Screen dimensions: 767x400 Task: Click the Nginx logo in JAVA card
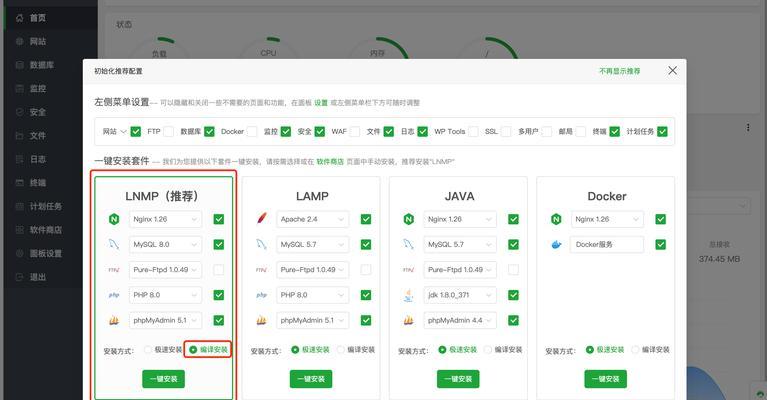point(408,219)
